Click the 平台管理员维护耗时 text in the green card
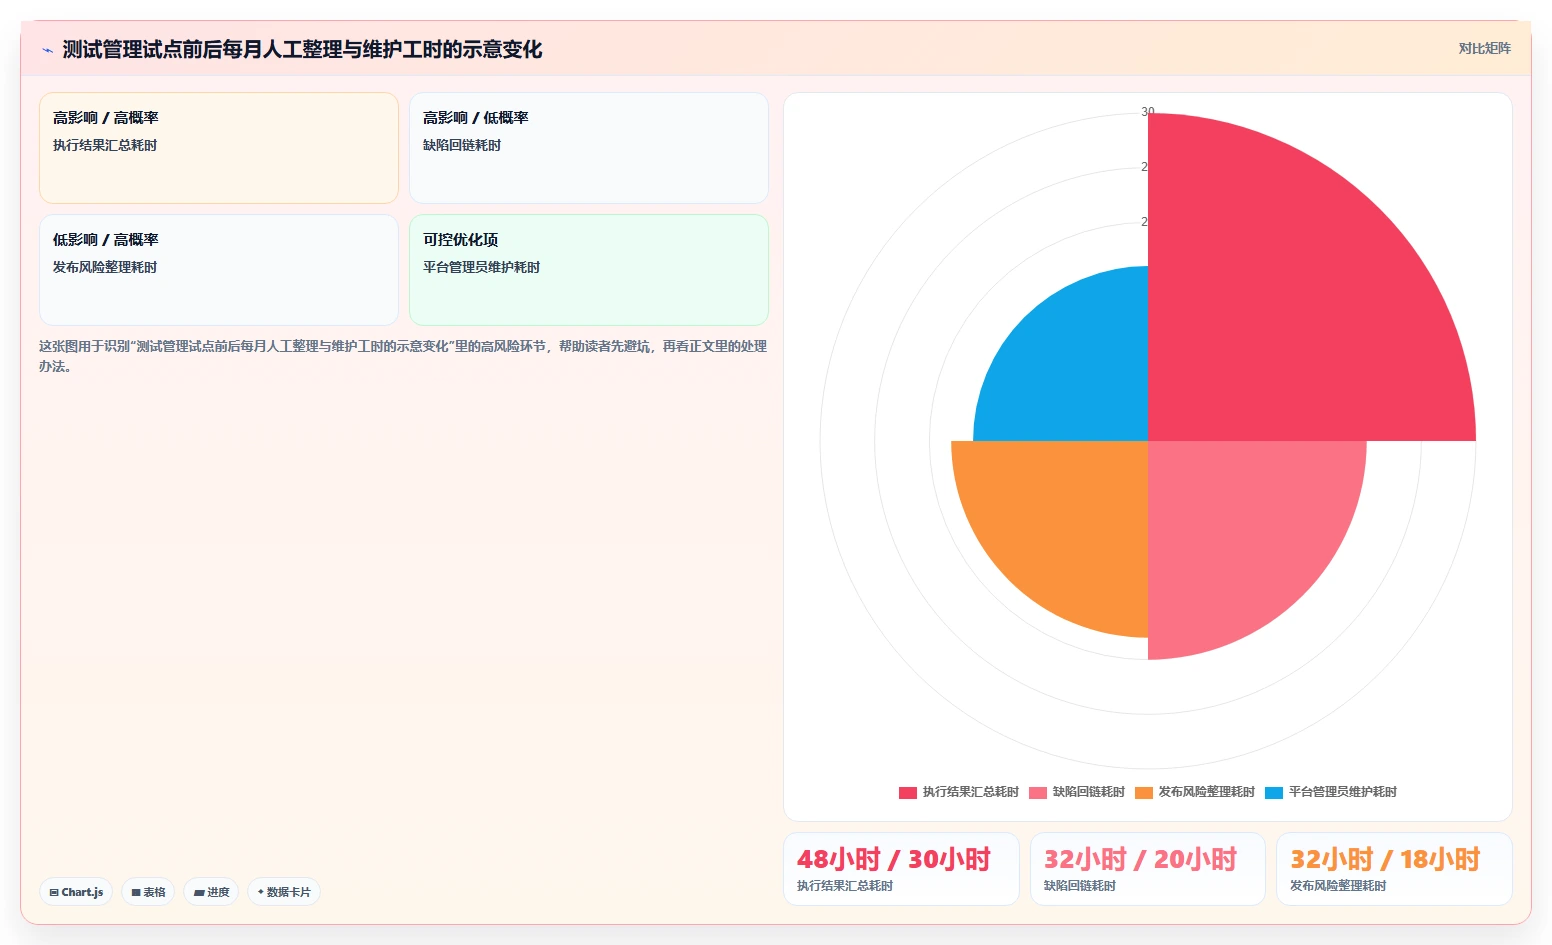Viewport: 1552px width, 945px height. 481,267
